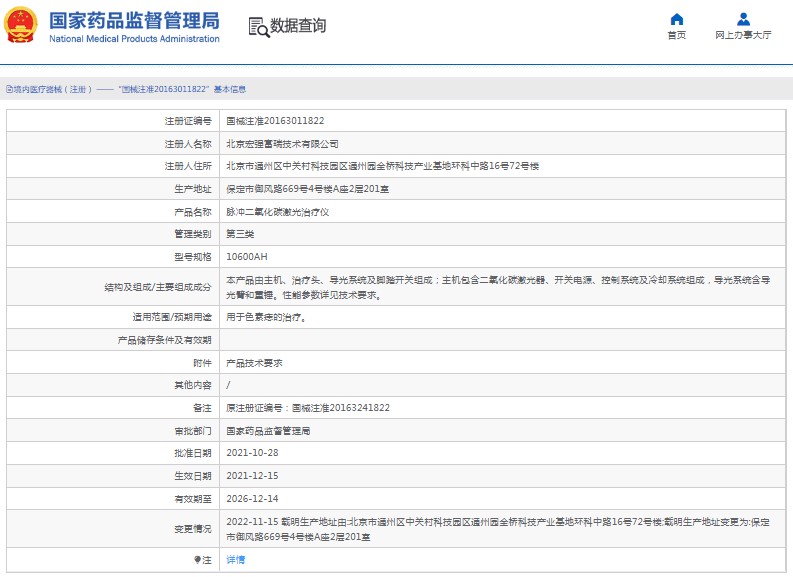
Task: Click the approval date 2021-10-28
Action: coord(252,453)
